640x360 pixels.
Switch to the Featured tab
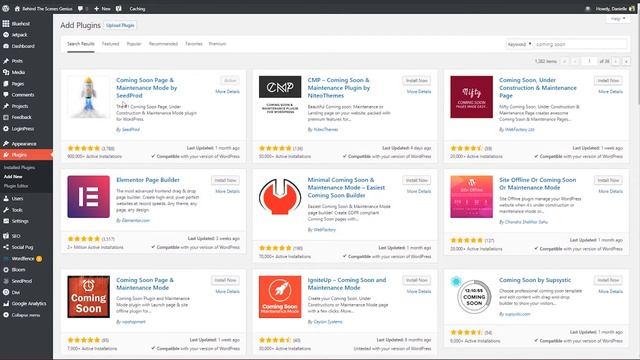[x=111, y=44]
